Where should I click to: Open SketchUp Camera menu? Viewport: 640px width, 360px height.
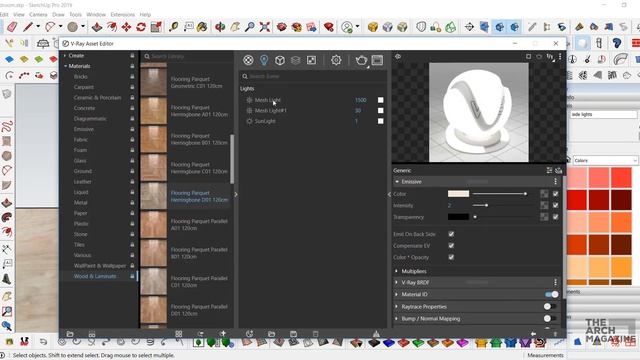click(x=38, y=14)
